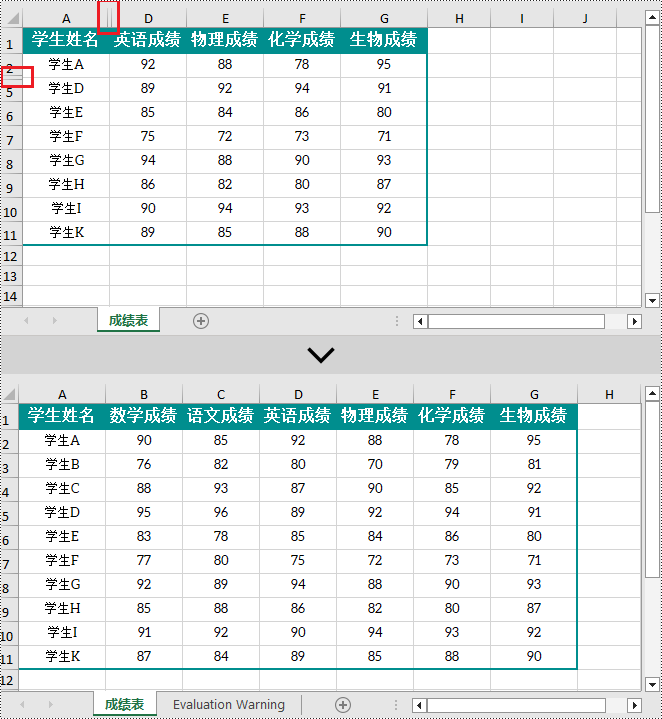Click tab bar split handle in top spreadsheet
Image resolution: width=662 pixels, height=719 pixels.
pyautogui.click(x=397, y=321)
